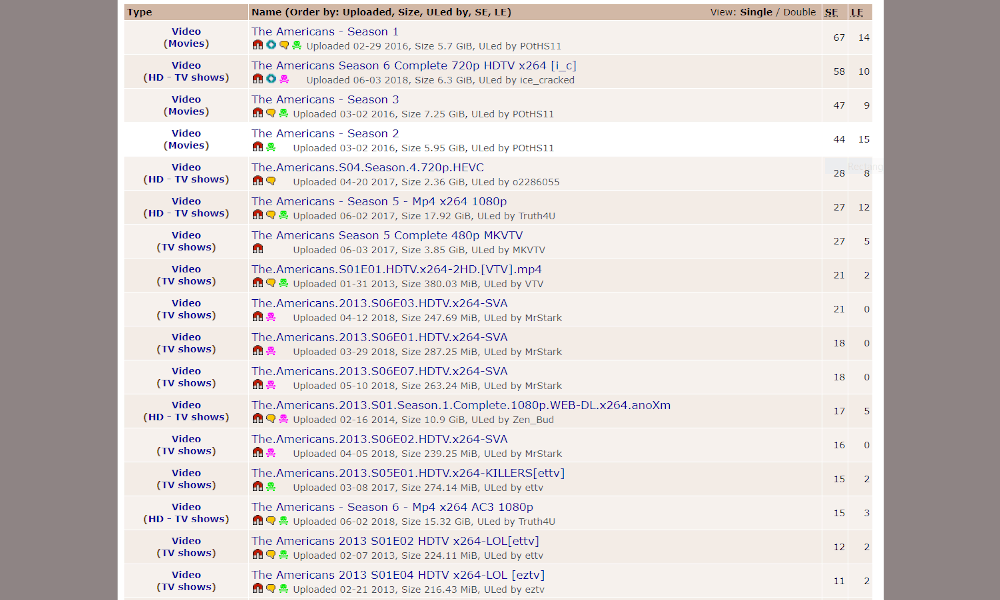Image resolution: width=1000 pixels, height=600 pixels.
Task: Click green VIP skull on The Americans - Season 1 row
Action: click(297, 45)
